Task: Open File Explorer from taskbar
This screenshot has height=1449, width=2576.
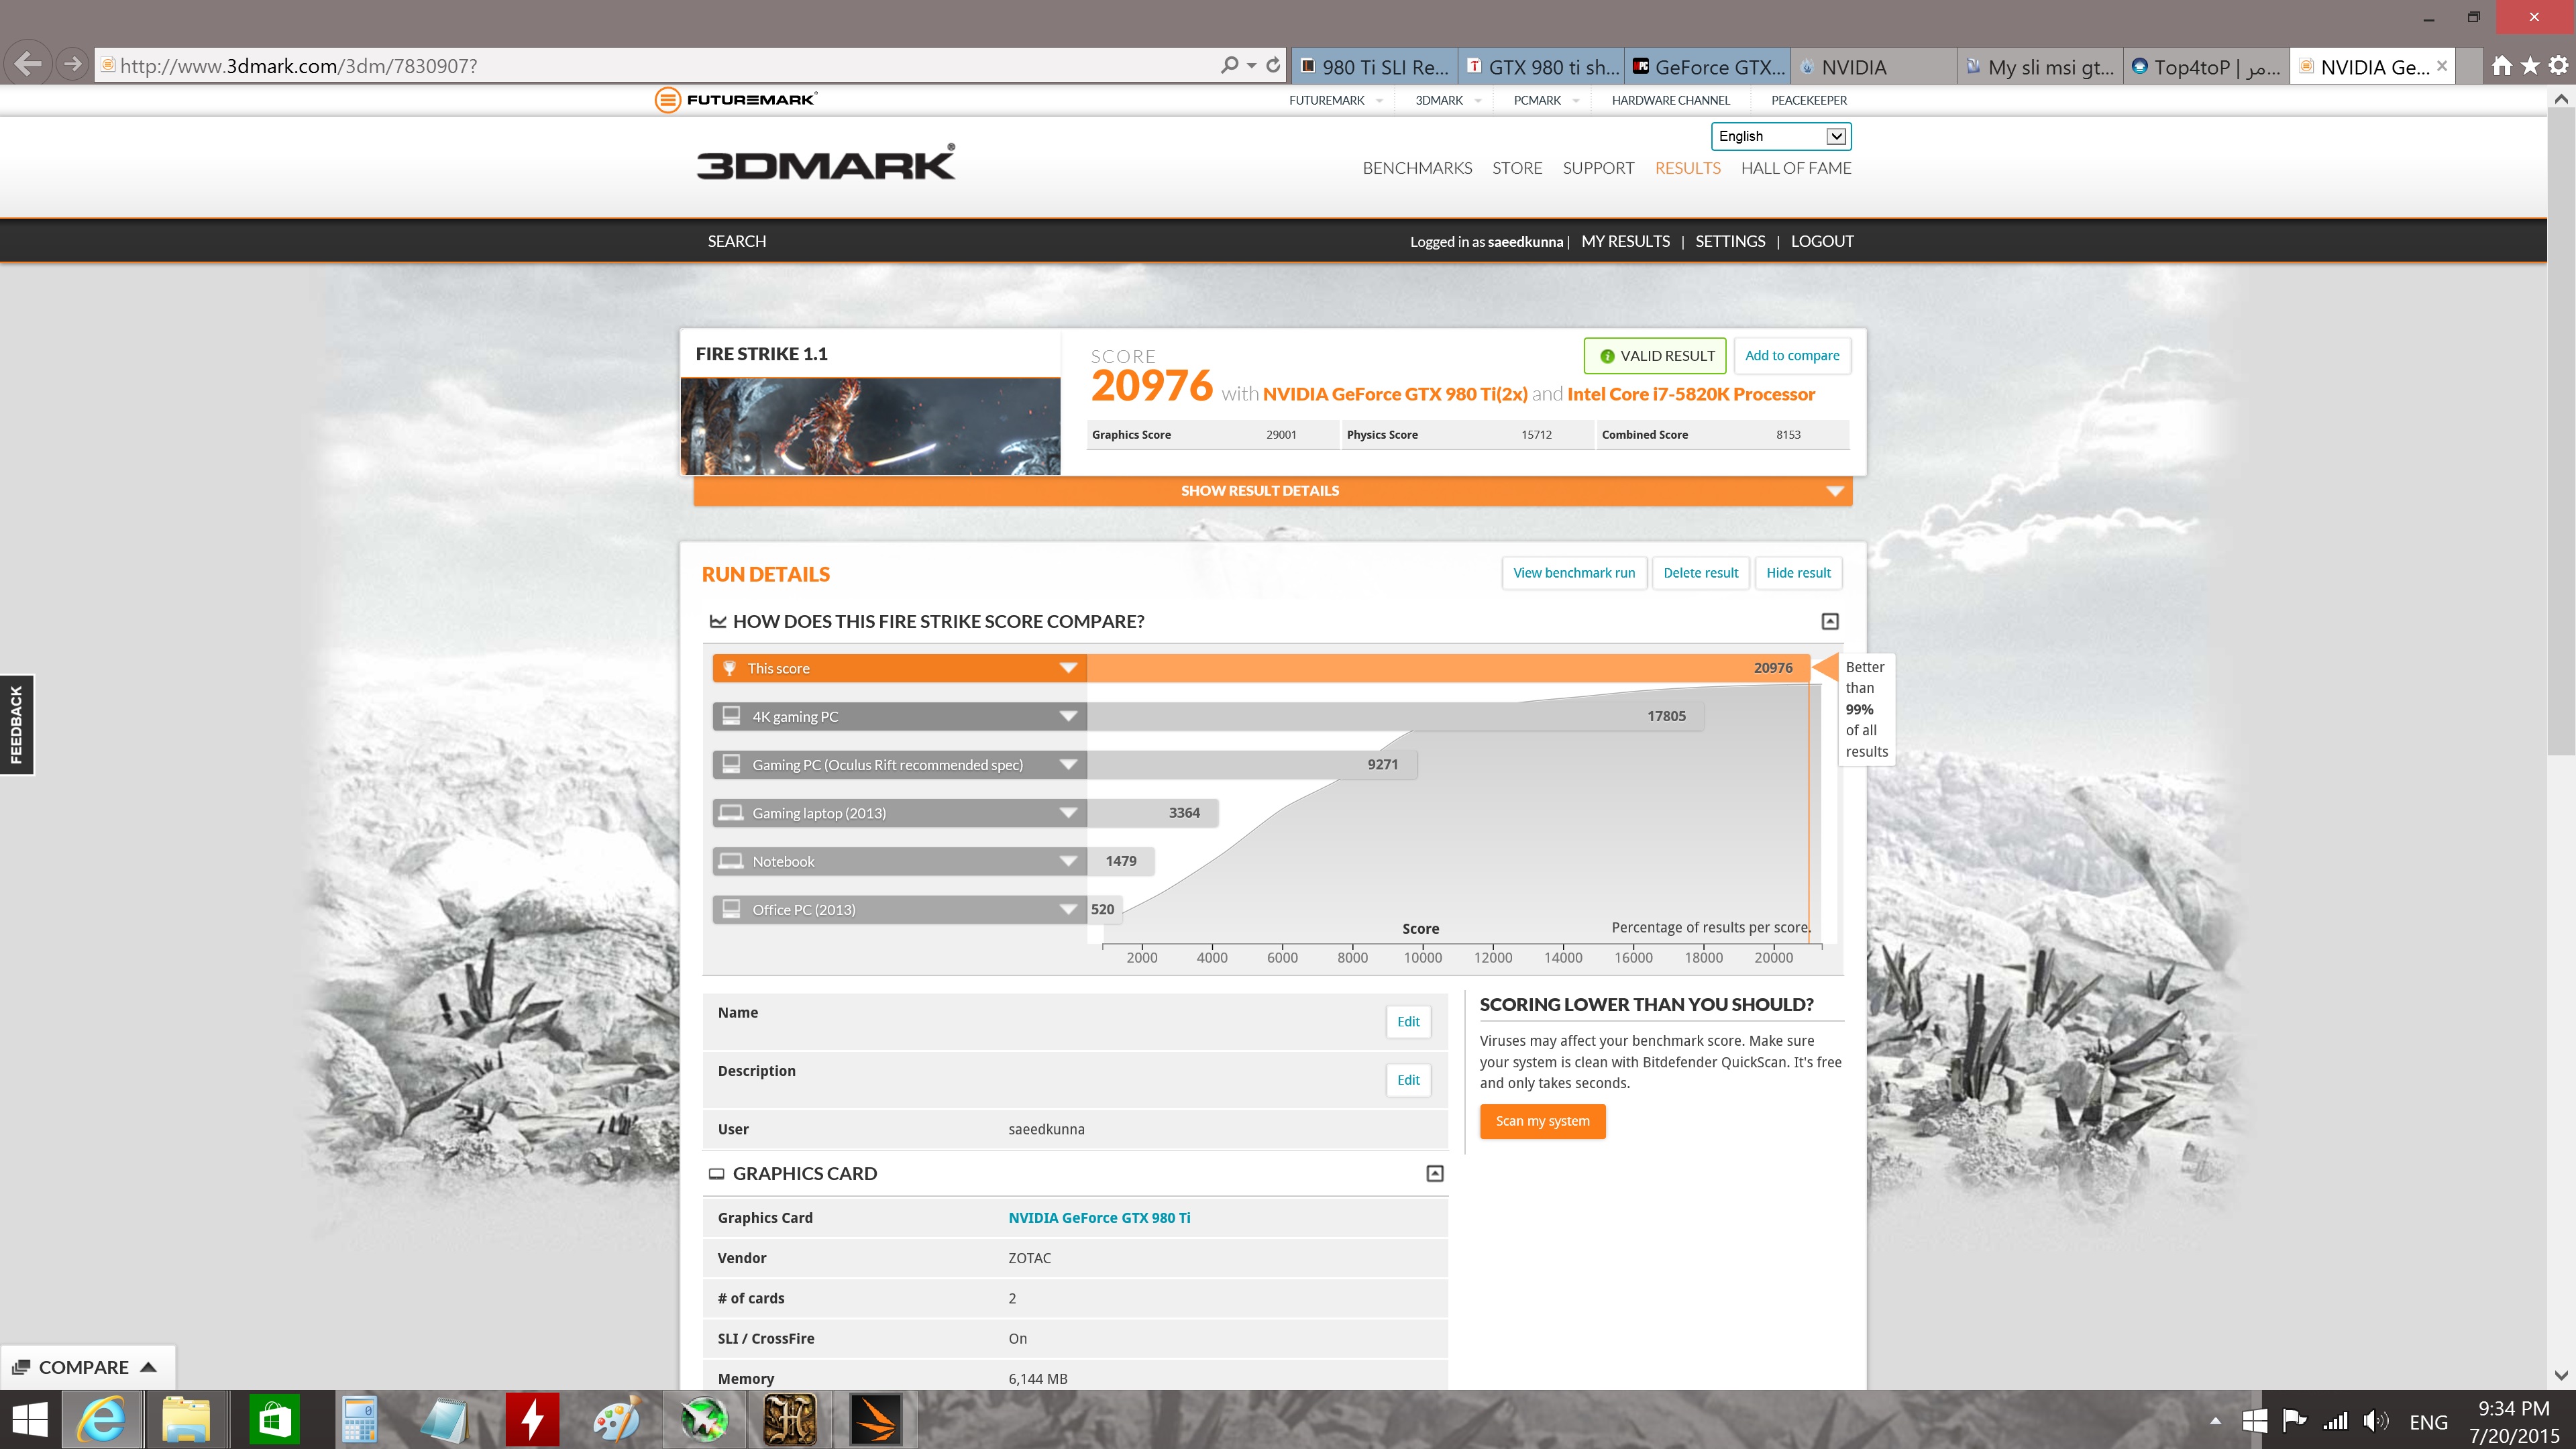Action: [x=186, y=1420]
